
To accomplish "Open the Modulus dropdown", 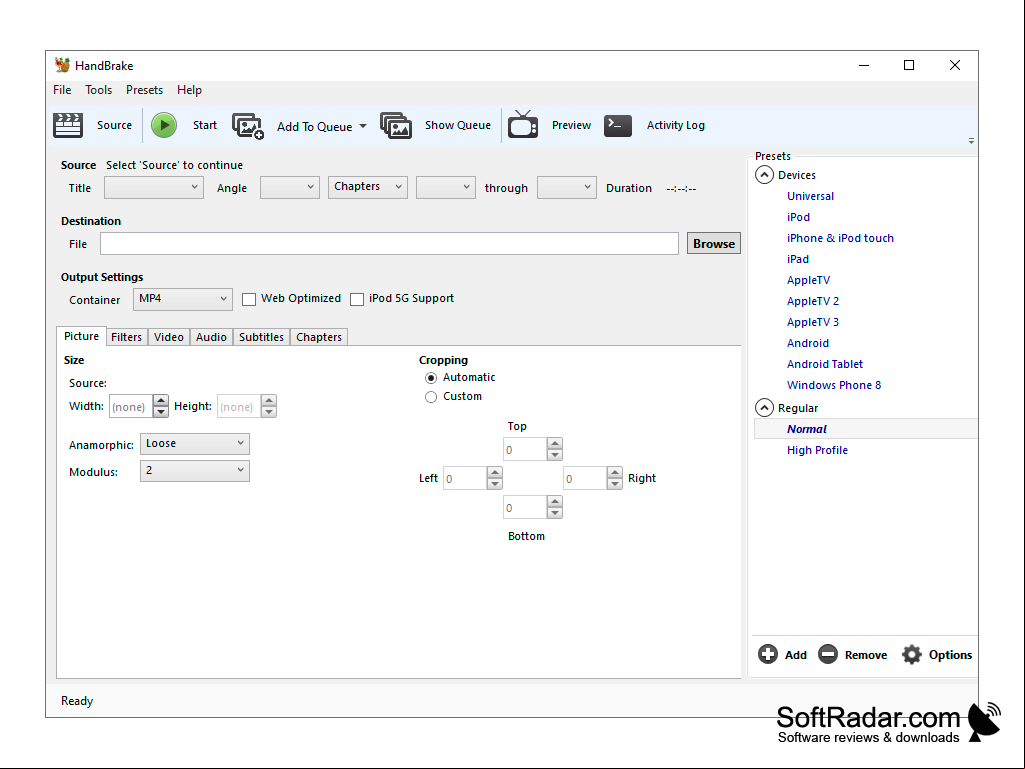I will 195,471.
